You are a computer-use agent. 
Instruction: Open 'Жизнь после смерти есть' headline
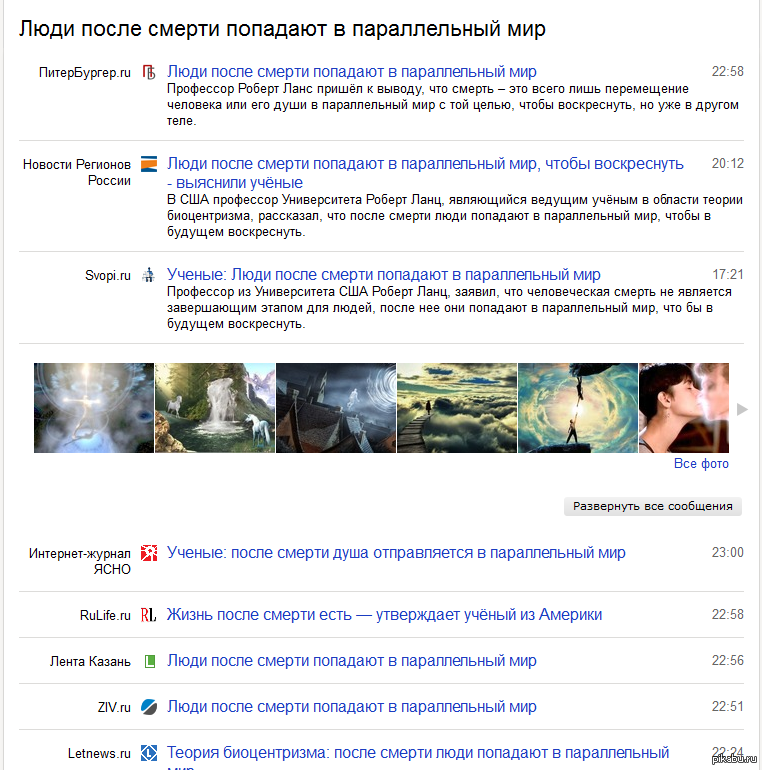pyautogui.click(x=384, y=615)
